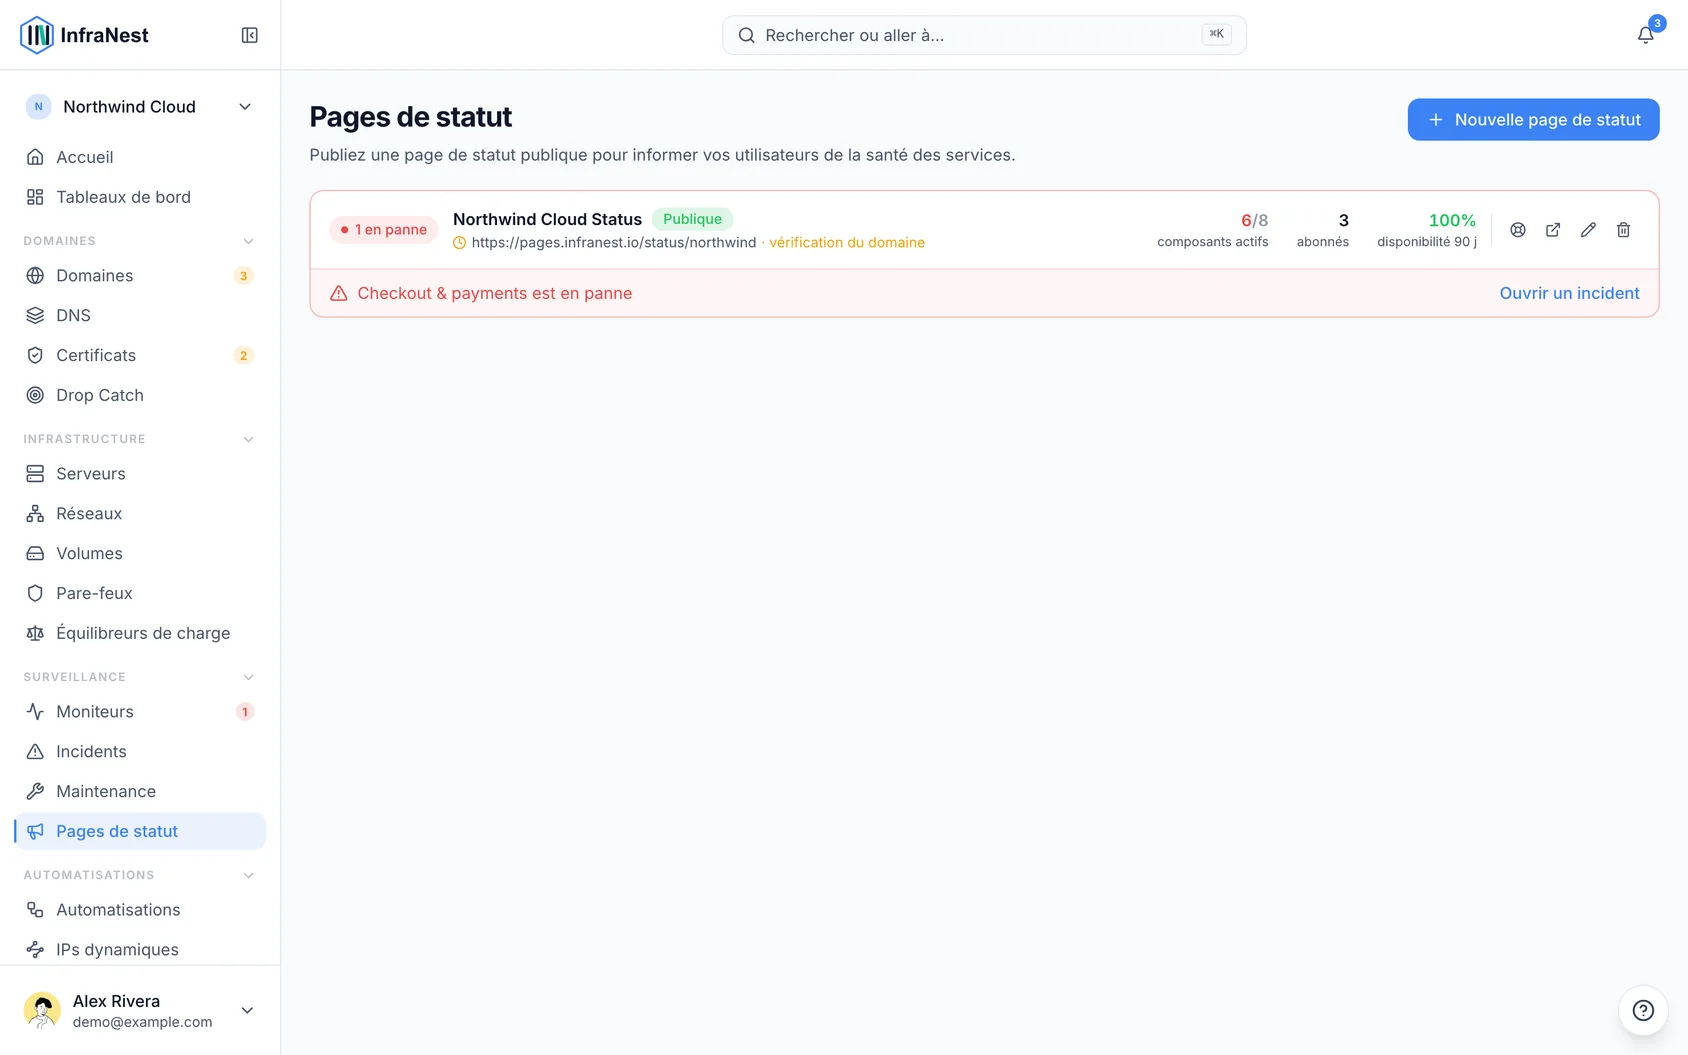Click Checkout & payments est en panne alert
The height and width of the screenshot is (1055, 1688).
494,293
